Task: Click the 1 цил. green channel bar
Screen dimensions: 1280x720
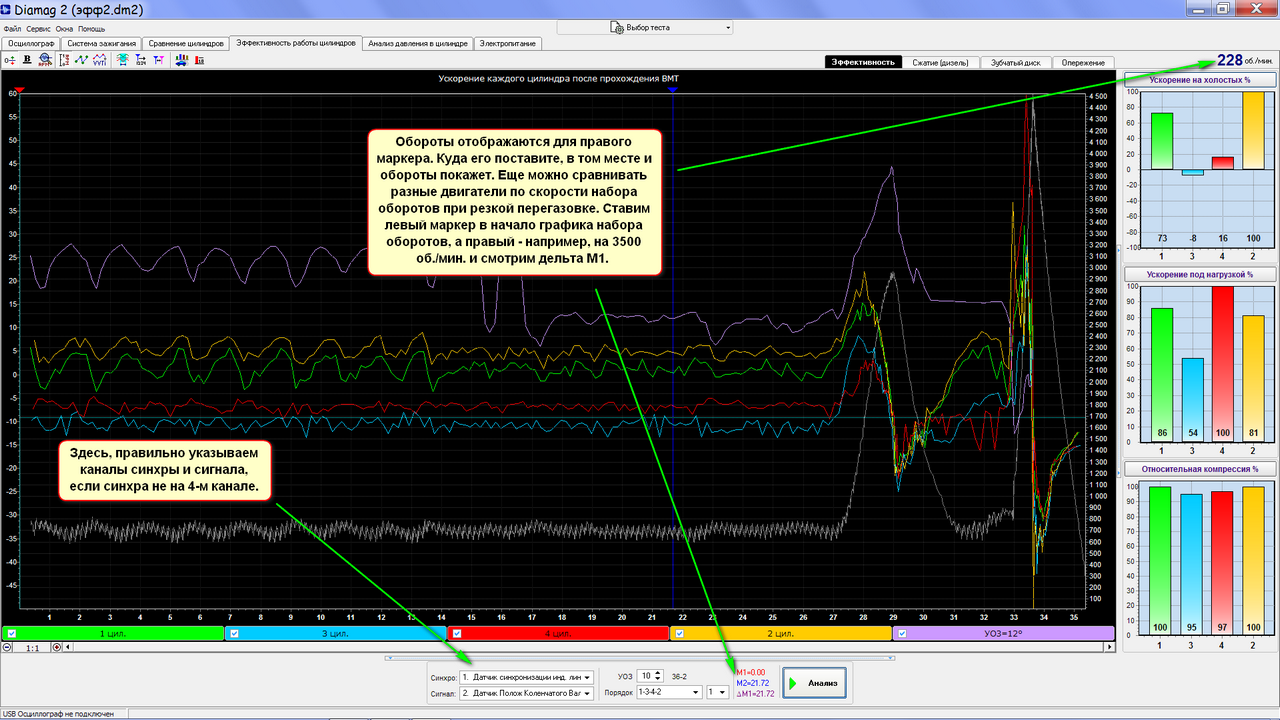Action: point(113,633)
